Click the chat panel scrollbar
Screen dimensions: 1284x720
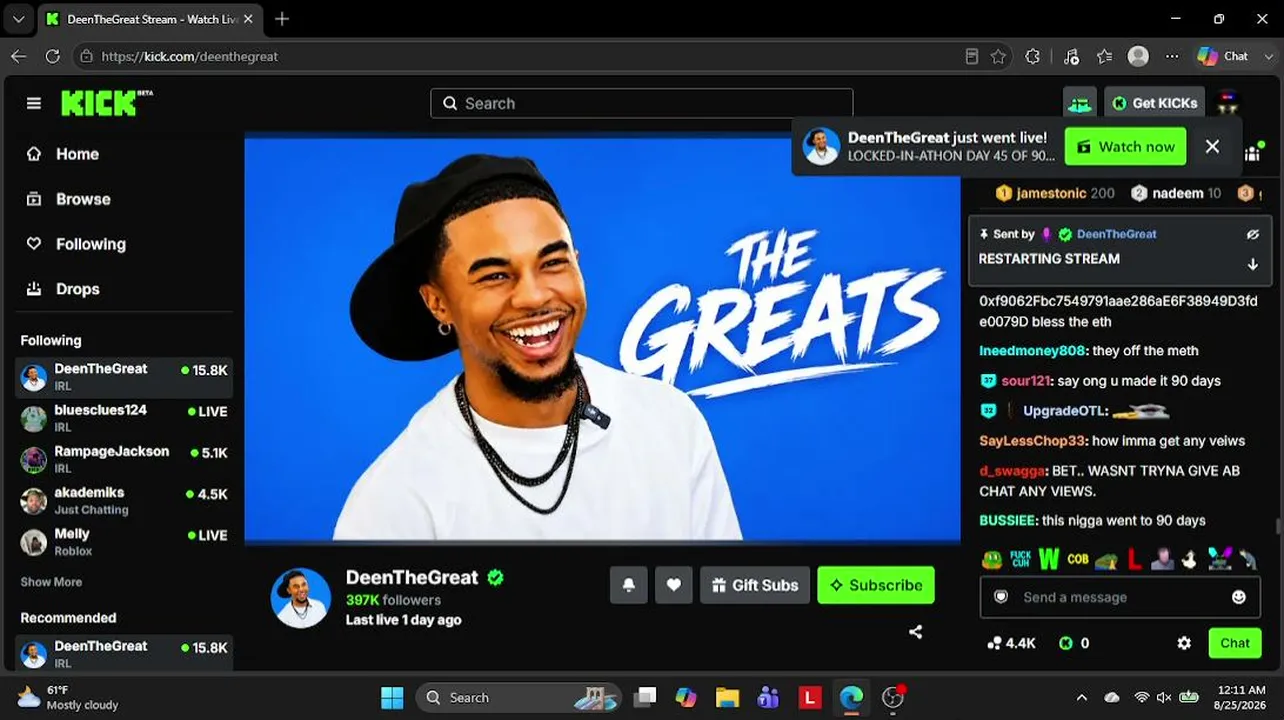1279,527
